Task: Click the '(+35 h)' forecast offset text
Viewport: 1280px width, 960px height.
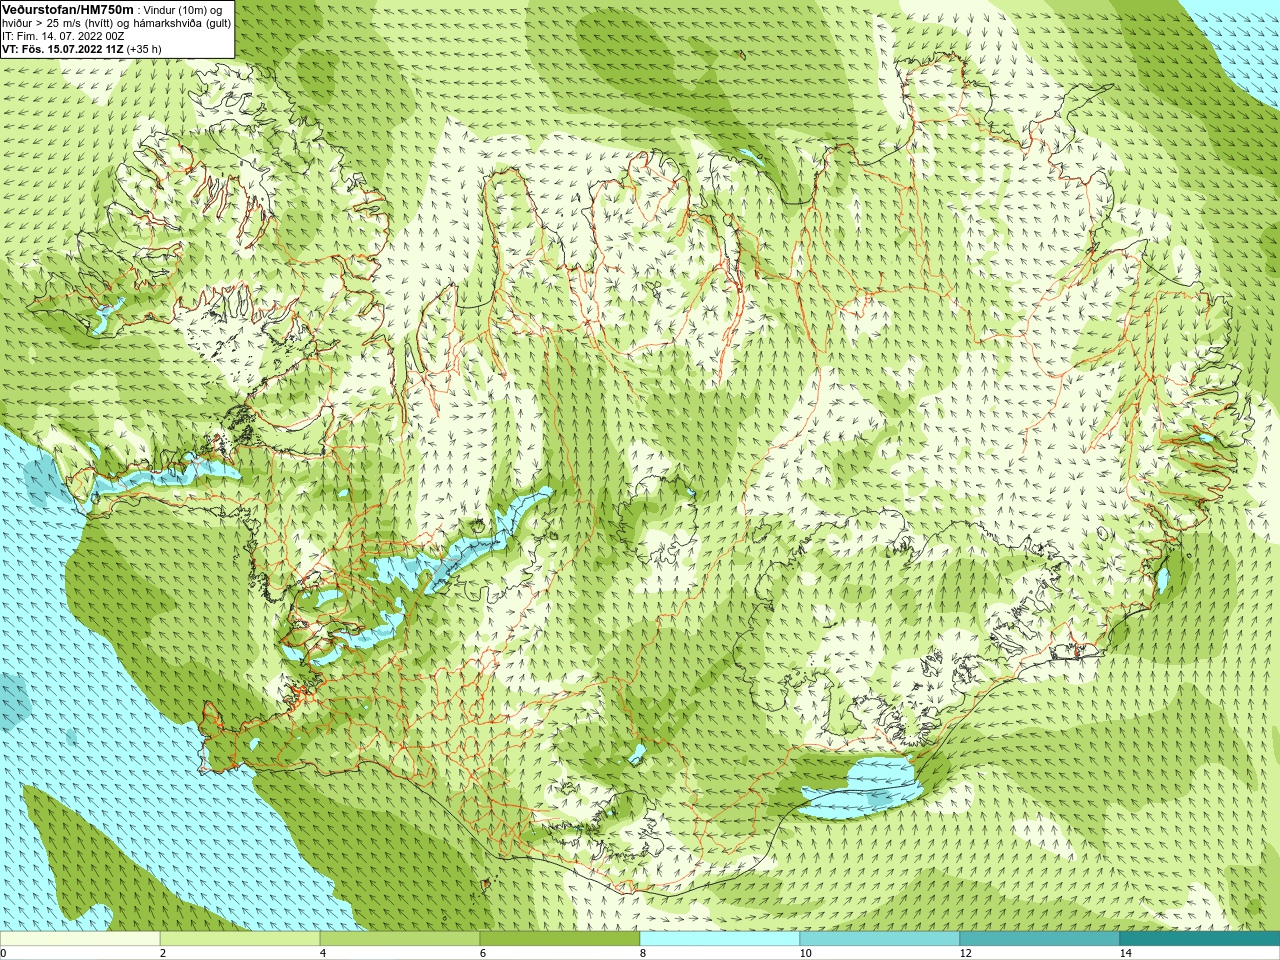Action: click(x=144, y=49)
